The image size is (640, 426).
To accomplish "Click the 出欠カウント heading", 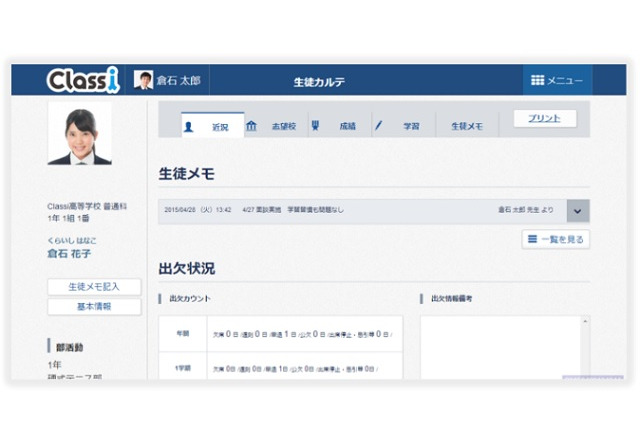I will [190, 298].
